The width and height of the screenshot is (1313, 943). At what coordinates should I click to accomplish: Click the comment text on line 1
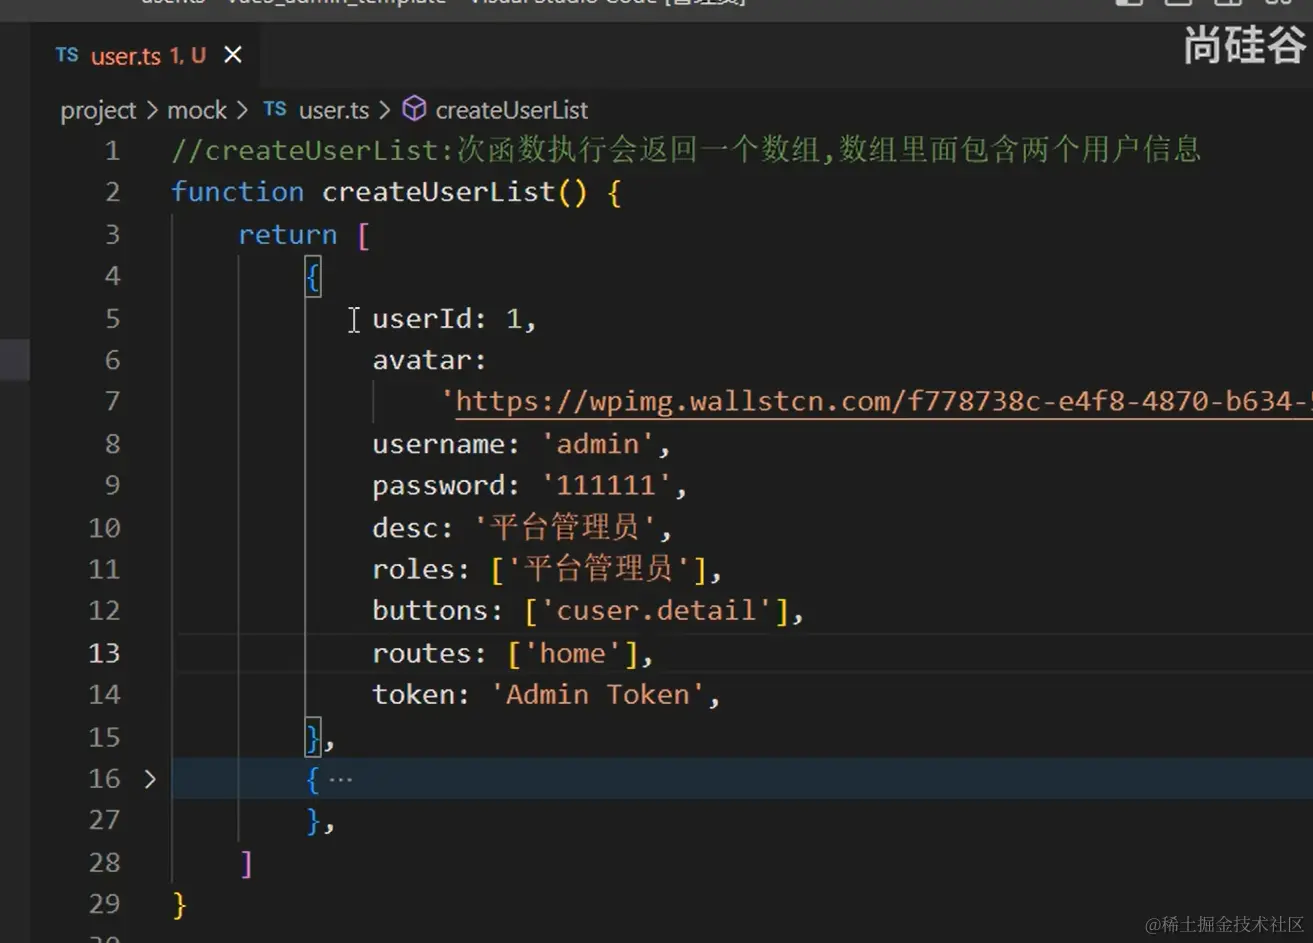(686, 150)
